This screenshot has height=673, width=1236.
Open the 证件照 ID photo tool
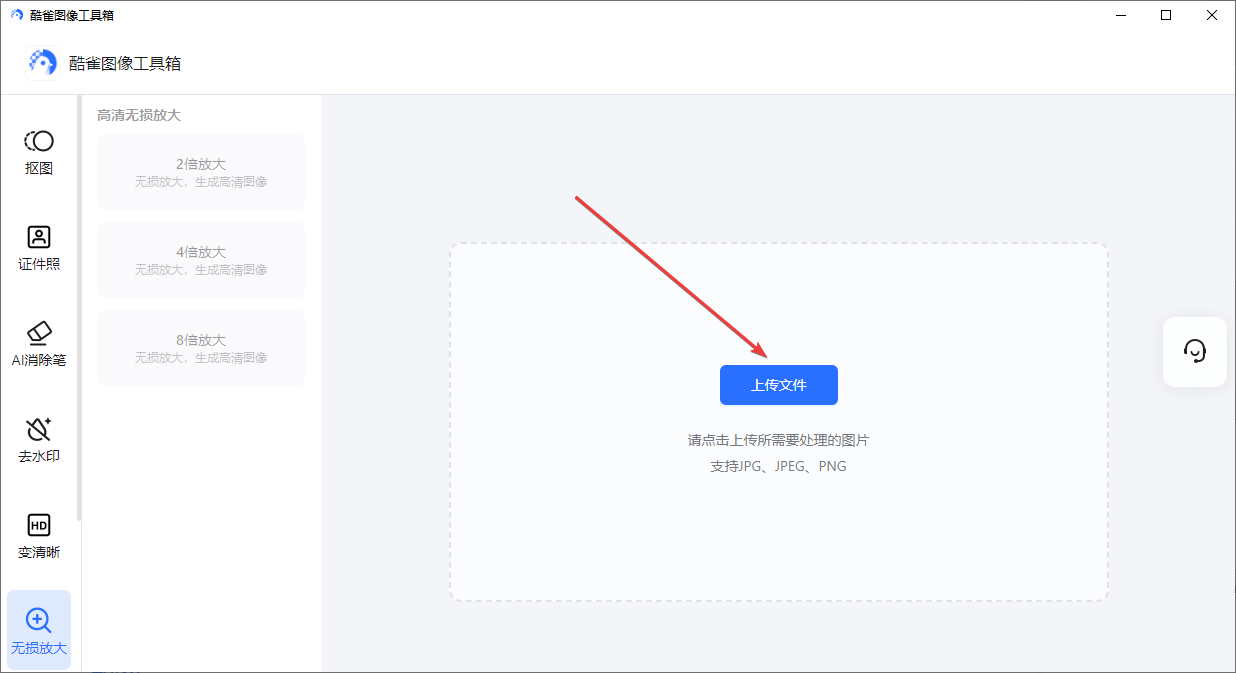tap(38, 248)
